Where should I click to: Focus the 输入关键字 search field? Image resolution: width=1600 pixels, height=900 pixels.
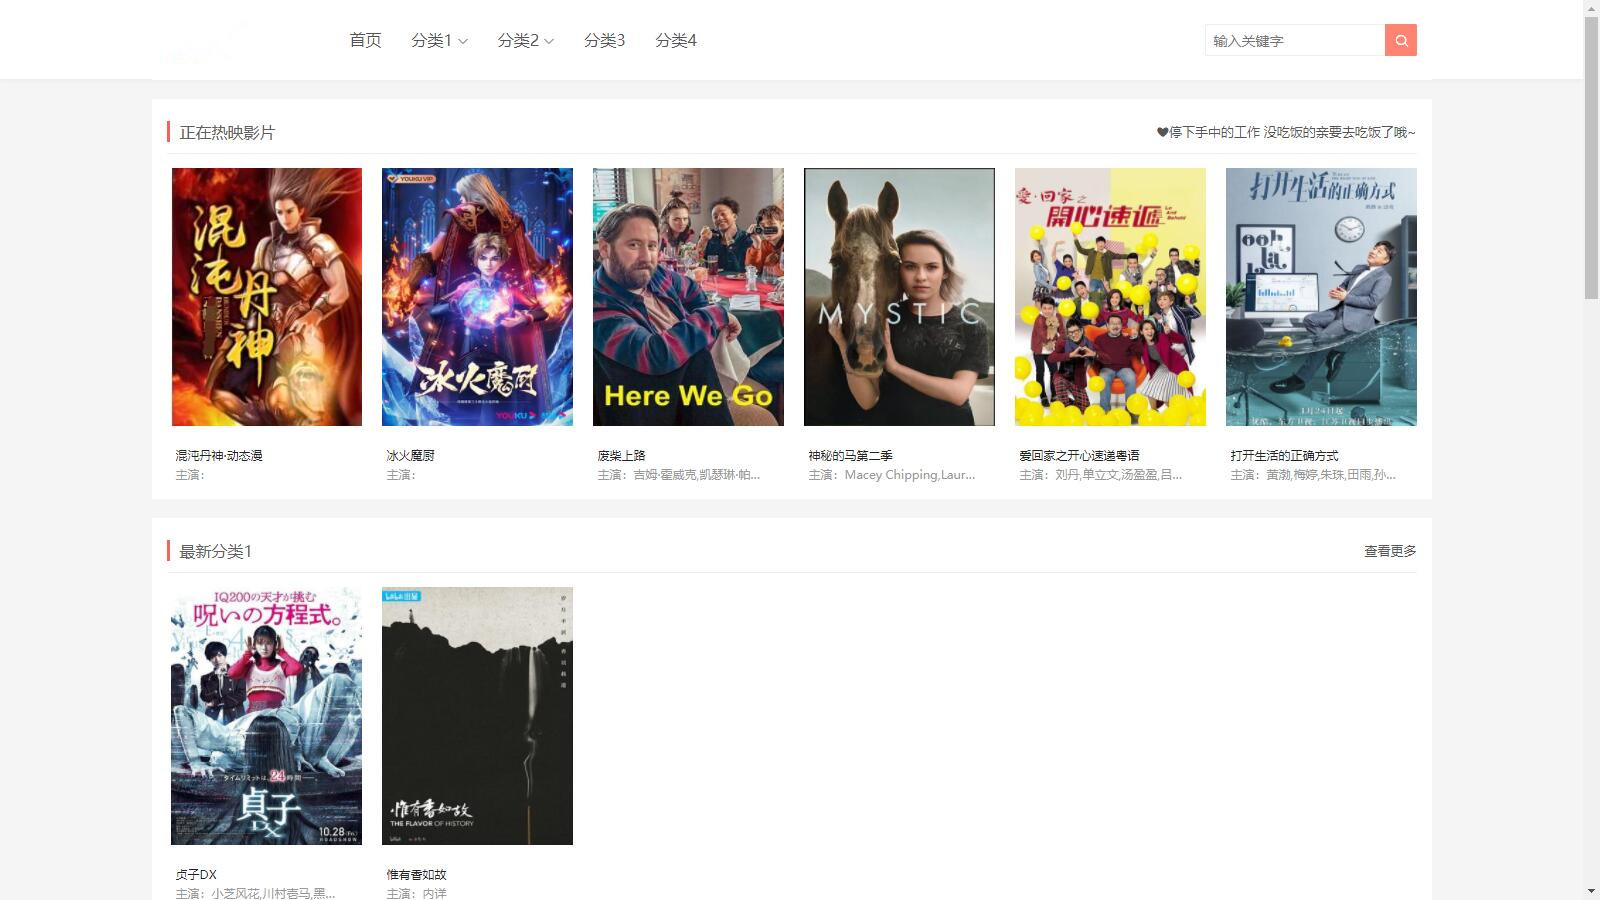[x=1295, y=40]
